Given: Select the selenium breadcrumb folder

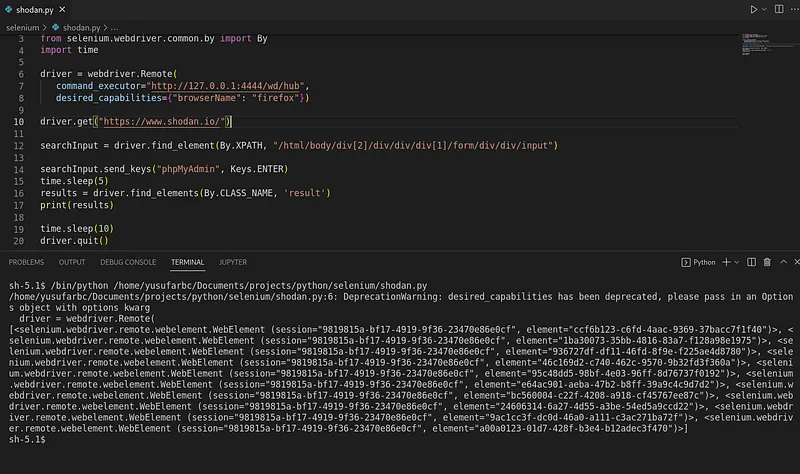Looking at the screenshot, I should [x=22, y=28].
